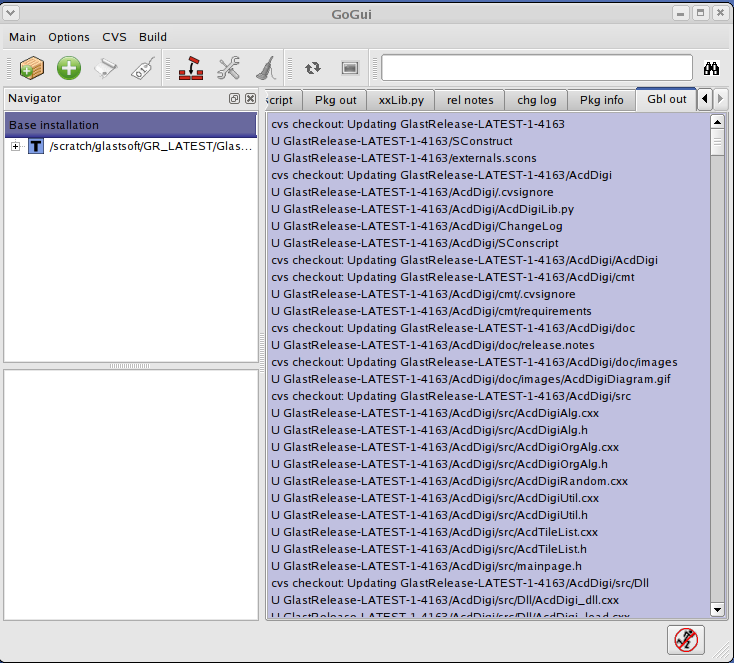Click the AcdDigi/.cvsignore output line
This screenshot has width=734, height=663.
412,192
